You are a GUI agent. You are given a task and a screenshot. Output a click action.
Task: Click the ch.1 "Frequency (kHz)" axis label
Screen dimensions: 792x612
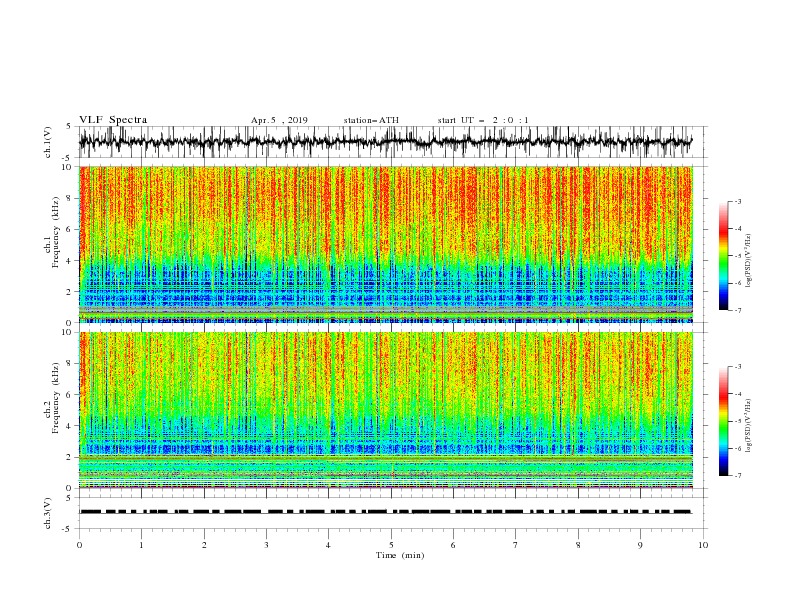click(56, 232)
